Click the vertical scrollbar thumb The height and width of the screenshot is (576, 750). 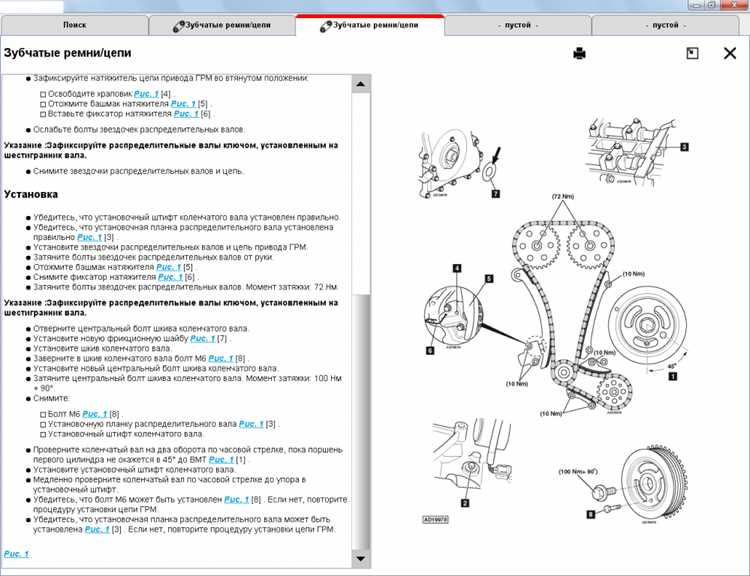[361, 421]
